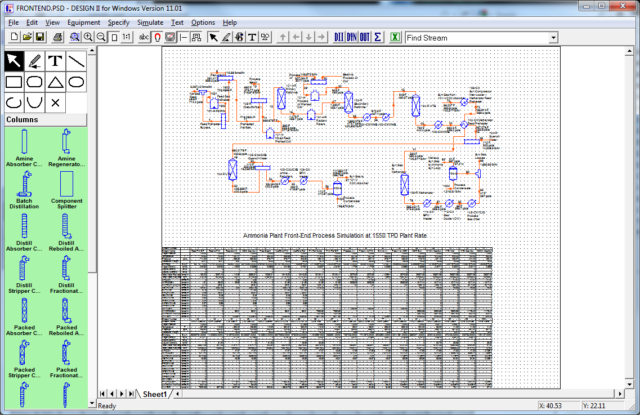Screen dimensions: 640x415
Task: Open the Find Stream dropdown arrow
Action: pyautogui.click(x=553, y=38)
